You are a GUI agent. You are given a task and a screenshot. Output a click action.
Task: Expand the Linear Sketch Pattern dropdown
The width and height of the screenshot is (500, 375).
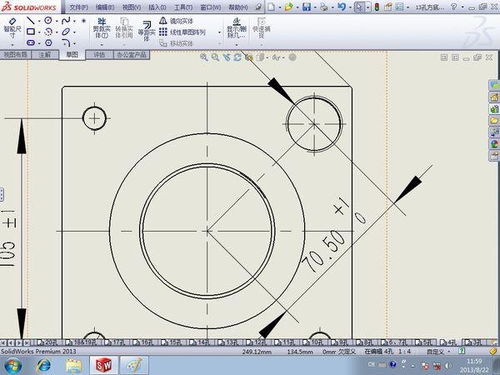point(219,33)
